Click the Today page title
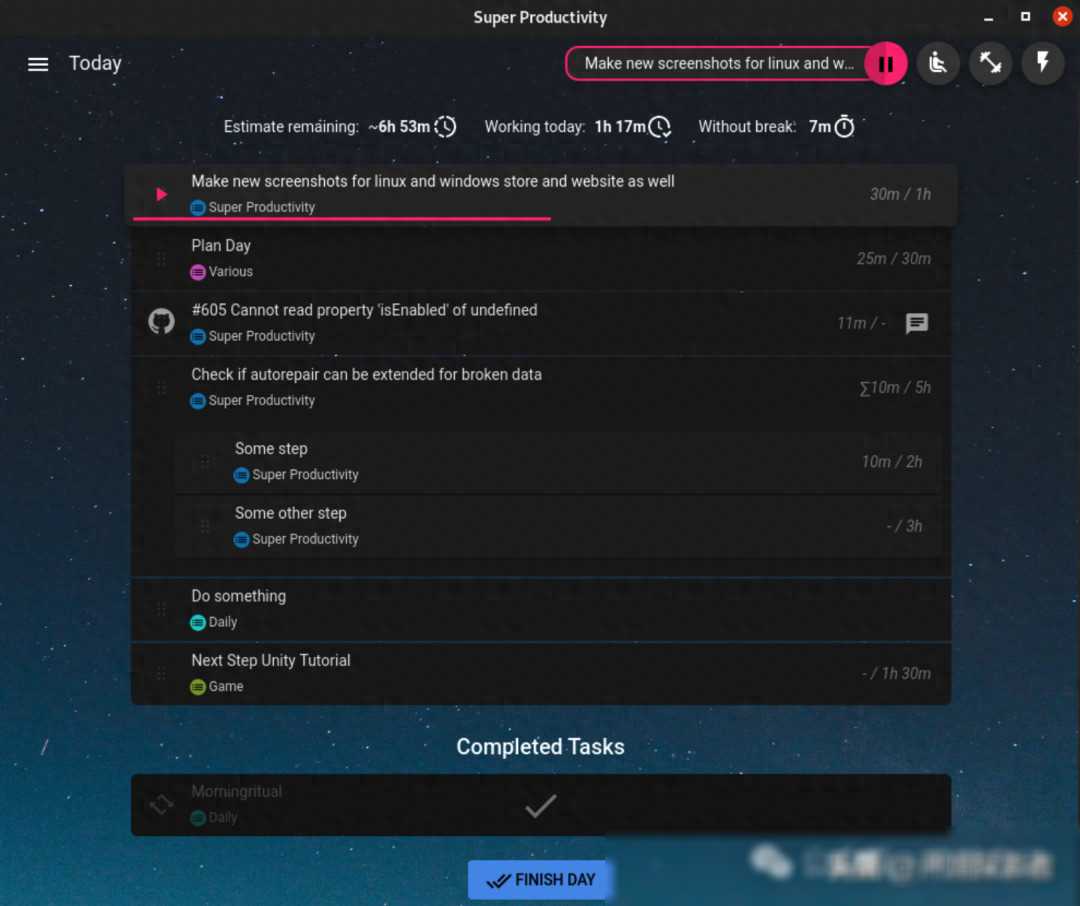Viewport: 1080px width, 906px height. pyautogui.click(x=95, y=63)
